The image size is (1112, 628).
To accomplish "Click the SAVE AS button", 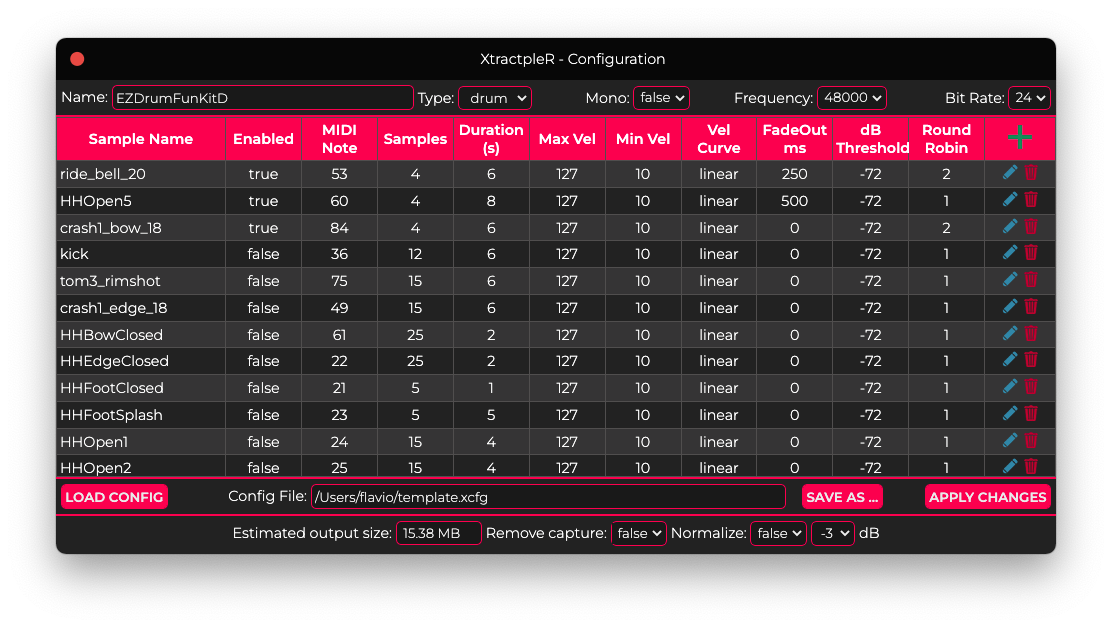I will coord(842,497).
